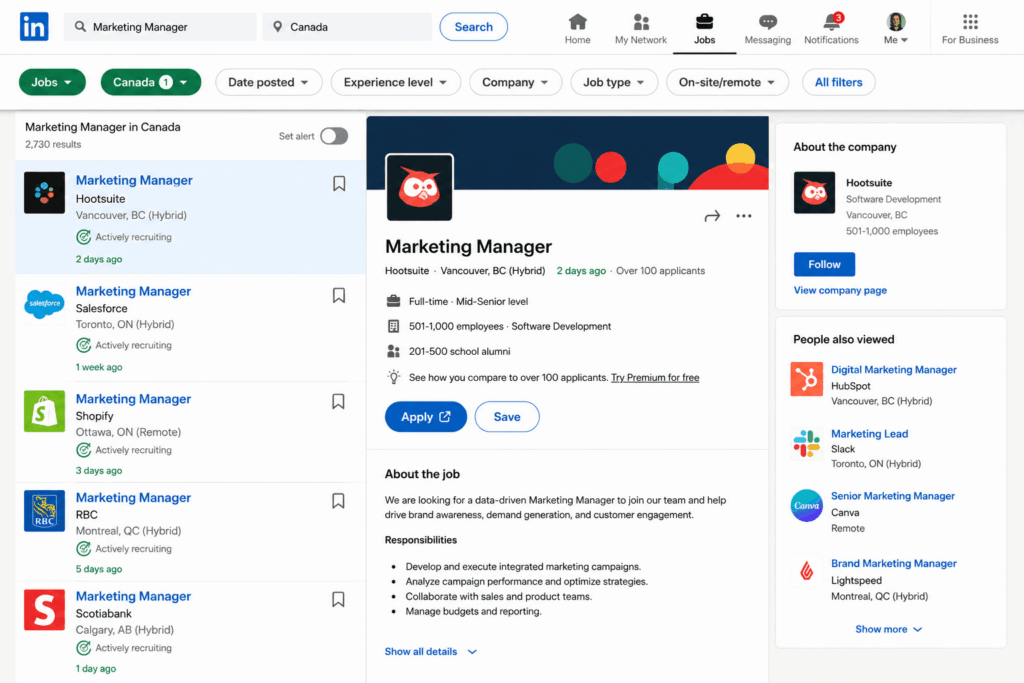Open All filters

pyautogui.click(x=839, y=82)
